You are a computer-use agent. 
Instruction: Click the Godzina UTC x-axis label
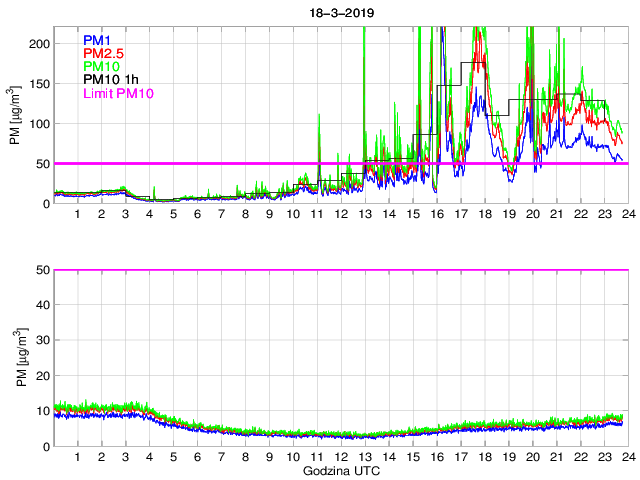341,470
